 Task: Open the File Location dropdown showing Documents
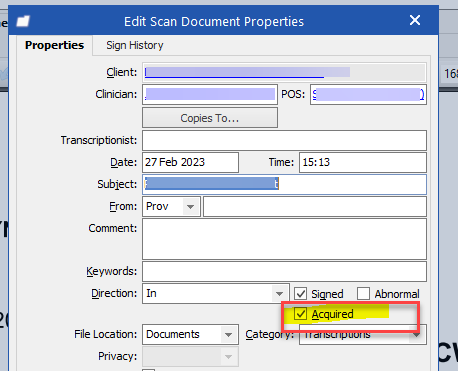point(228,334)
